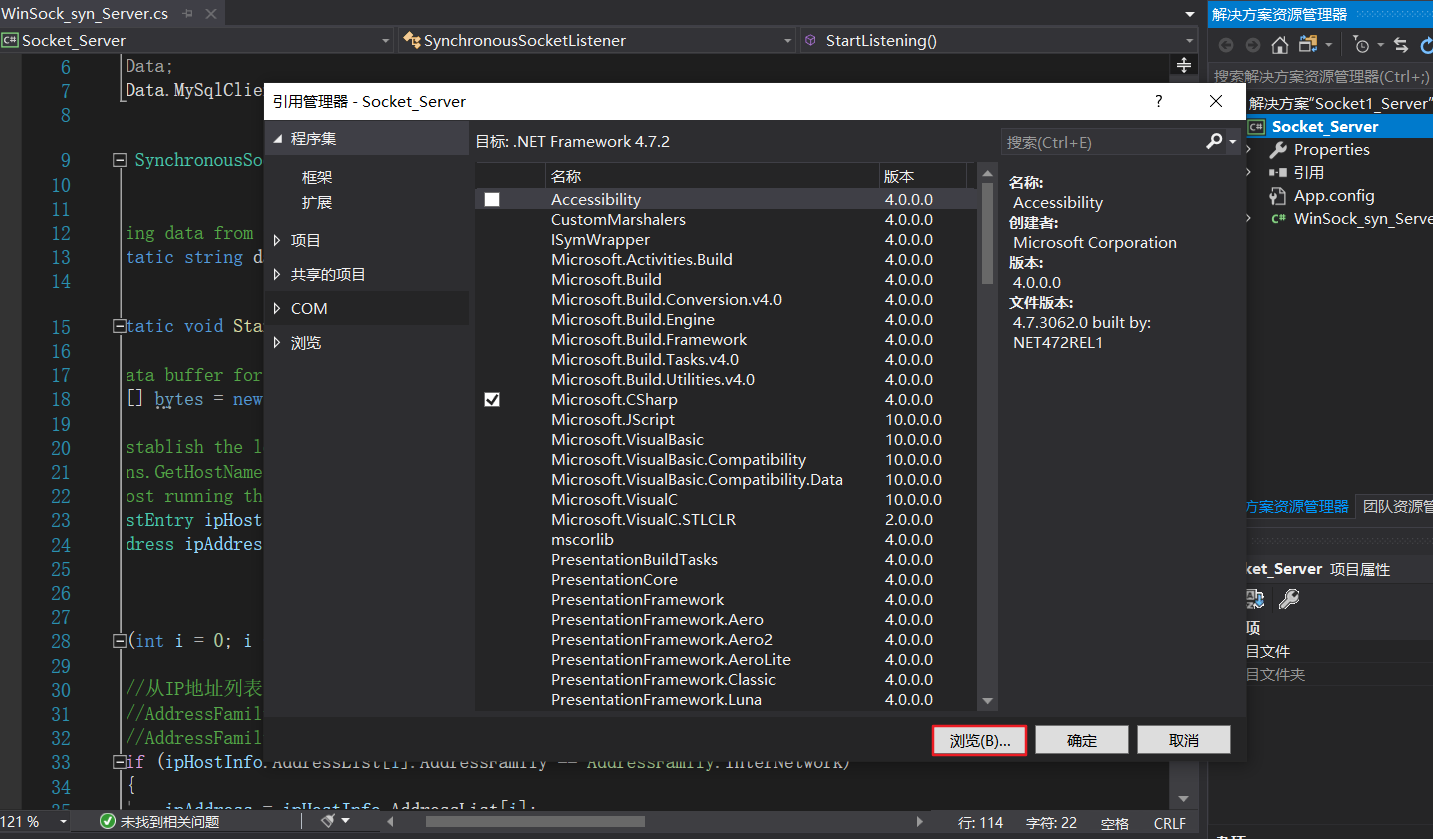Sort list by the 版本 column header
The height and width of the screenshot is (839, 1433).
[922, 176]
